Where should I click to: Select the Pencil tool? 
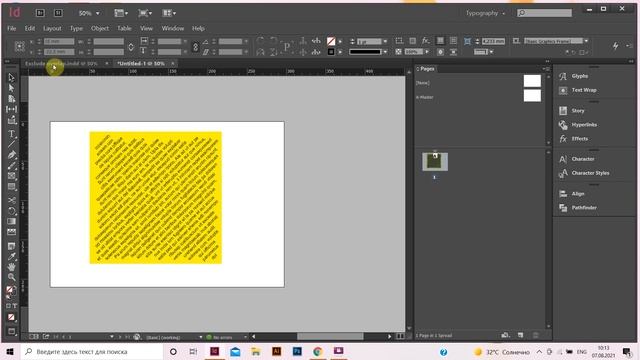[11, 166]
